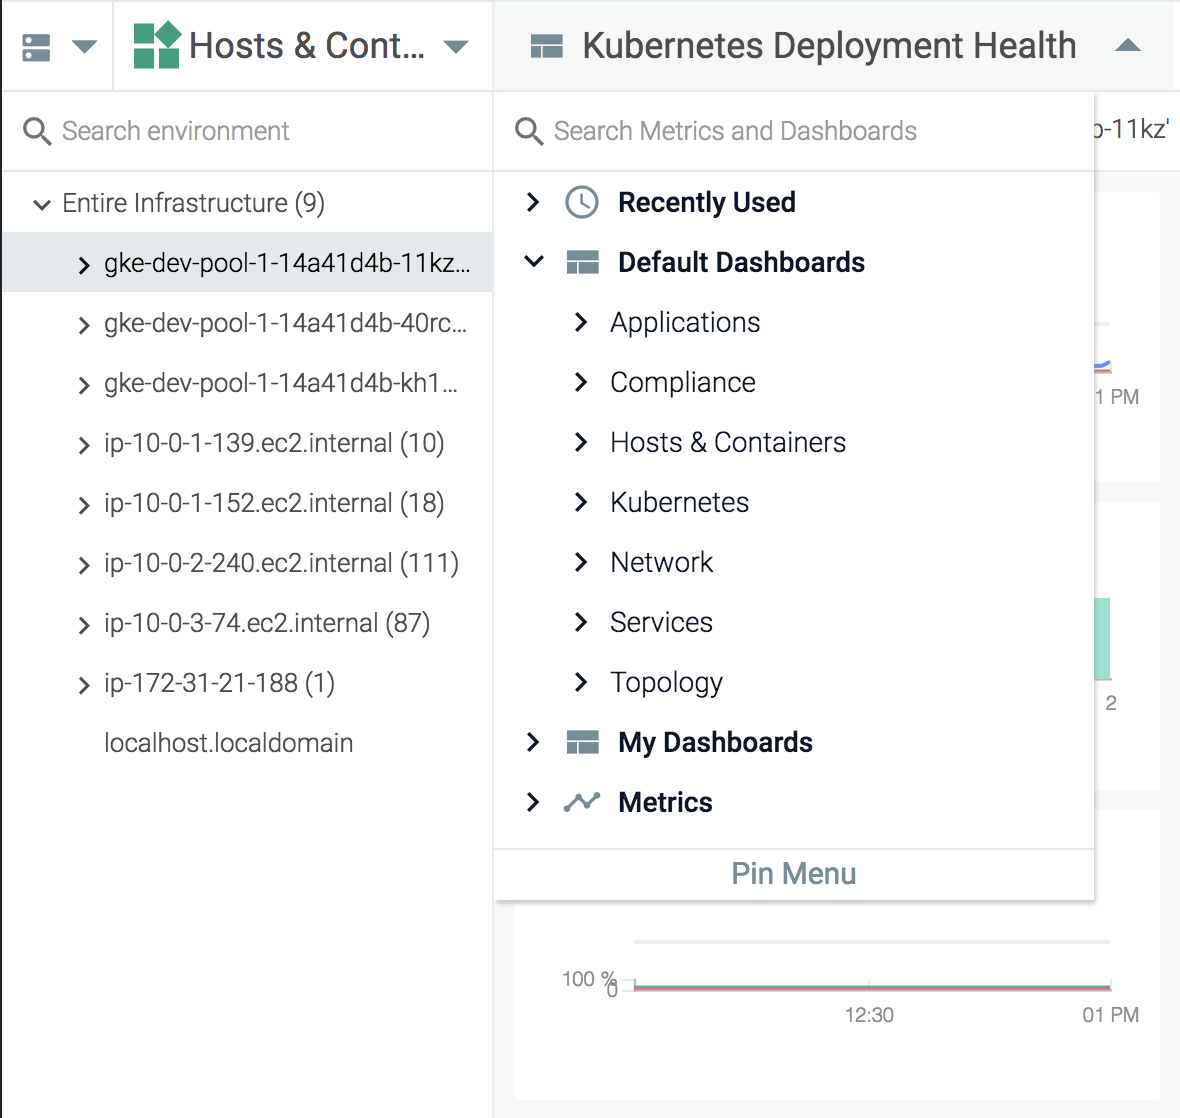The image size is (1180, 1118).
Task: Collapse the Entire Infrastructure (9) tree
Action: 42,204
